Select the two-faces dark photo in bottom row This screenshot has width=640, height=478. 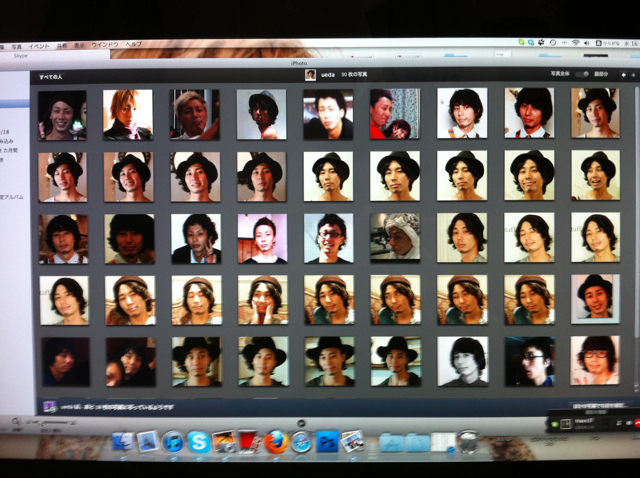[131, 362]
